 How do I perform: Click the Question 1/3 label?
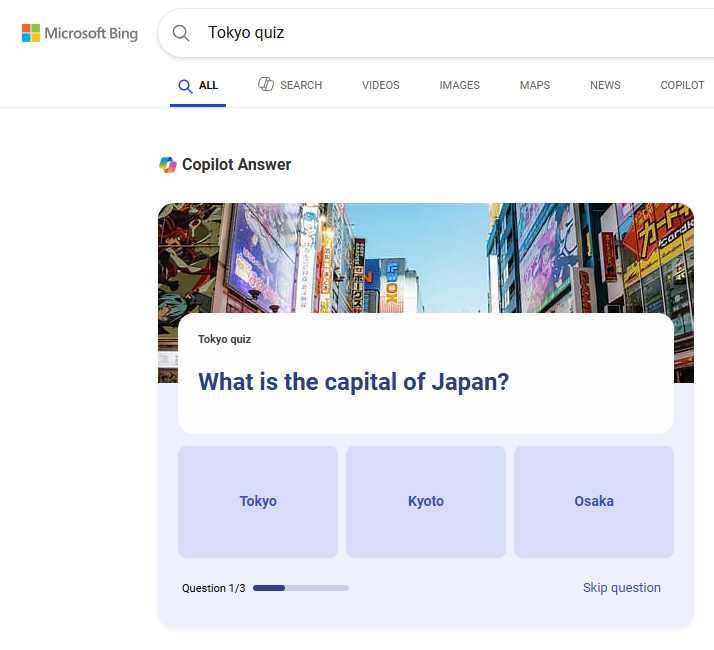pos(214,588)
